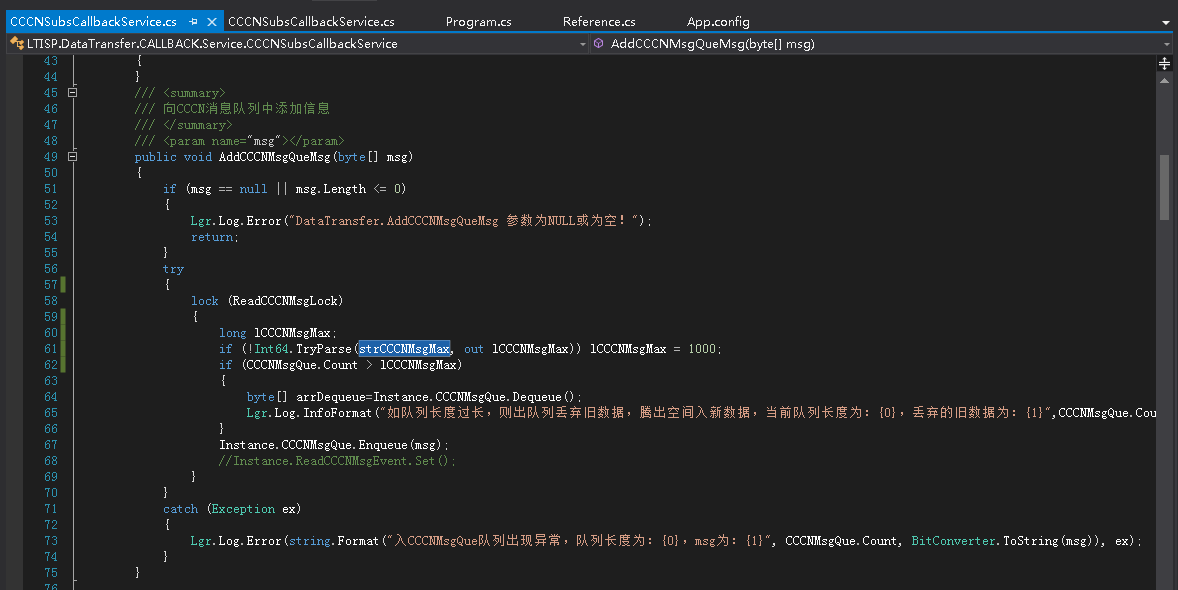Click line number 73 in the margin
This screenshot has width=1178, height=590.
(50, 541)
